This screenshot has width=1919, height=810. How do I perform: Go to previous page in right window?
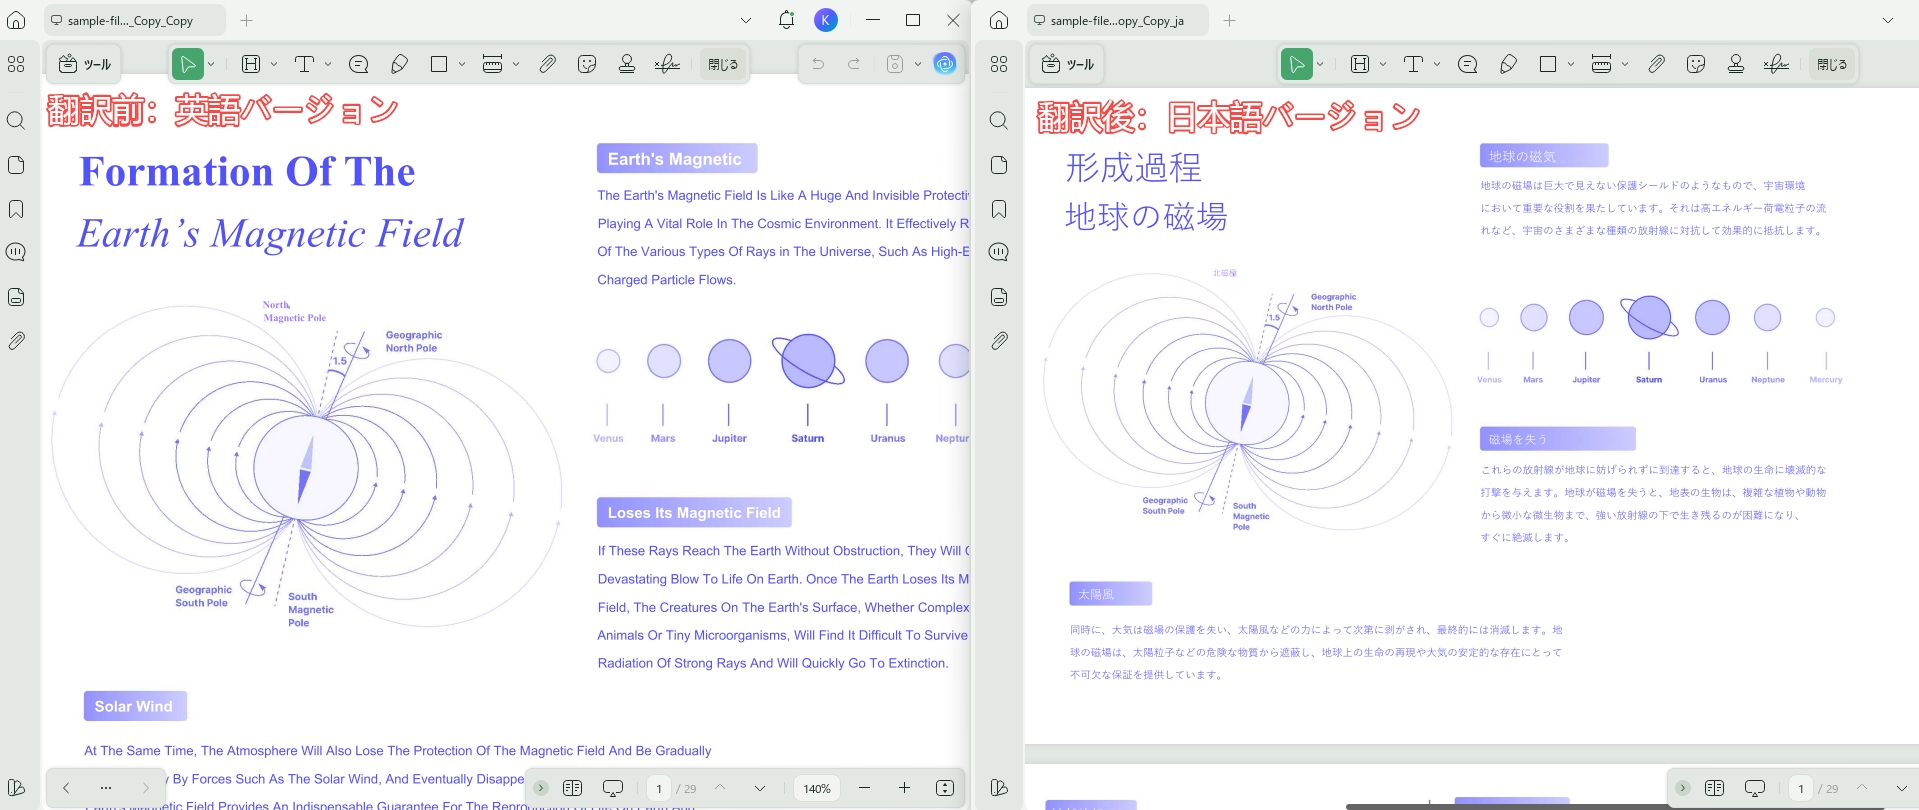point(1862,788)
